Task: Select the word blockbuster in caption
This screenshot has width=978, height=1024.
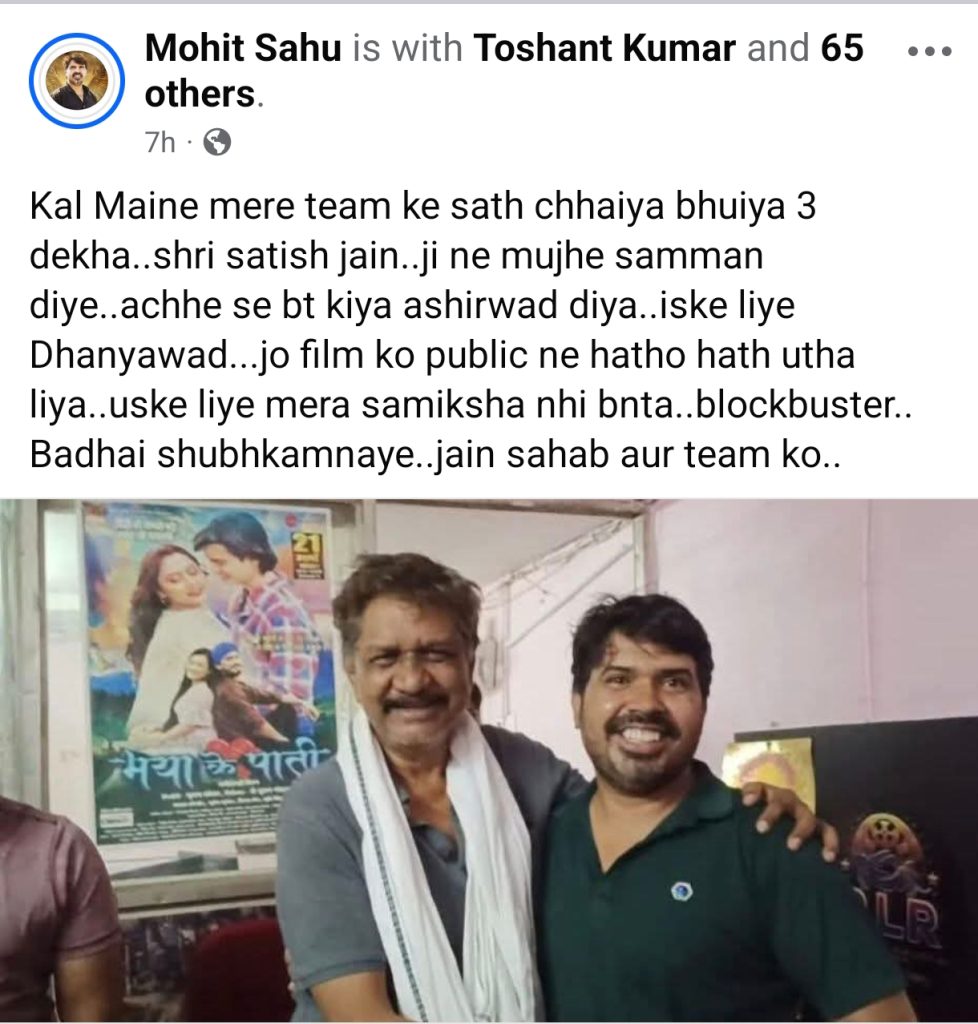Action: coord(797,405)
